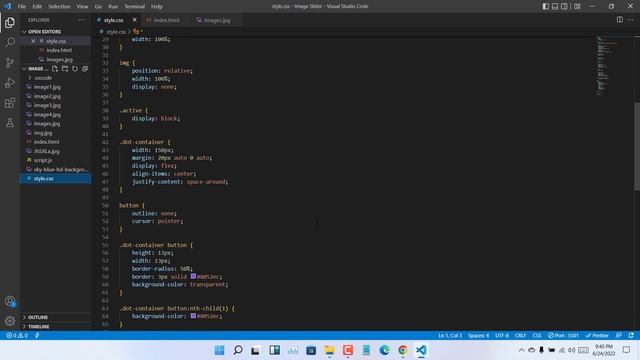Open File Explorer from taskbar

click(329, 350)
